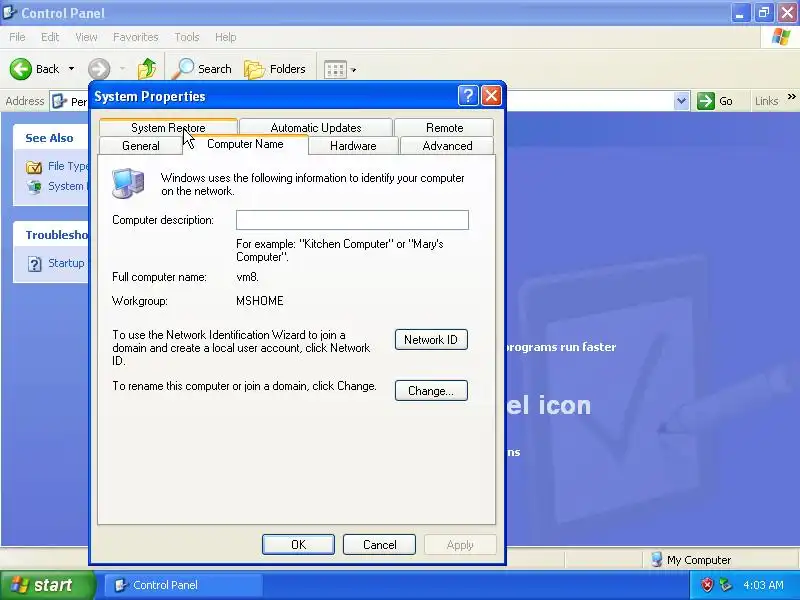Select Control Panel taskbar button
This screenshot has width=800, height=600.
point(184,585)
